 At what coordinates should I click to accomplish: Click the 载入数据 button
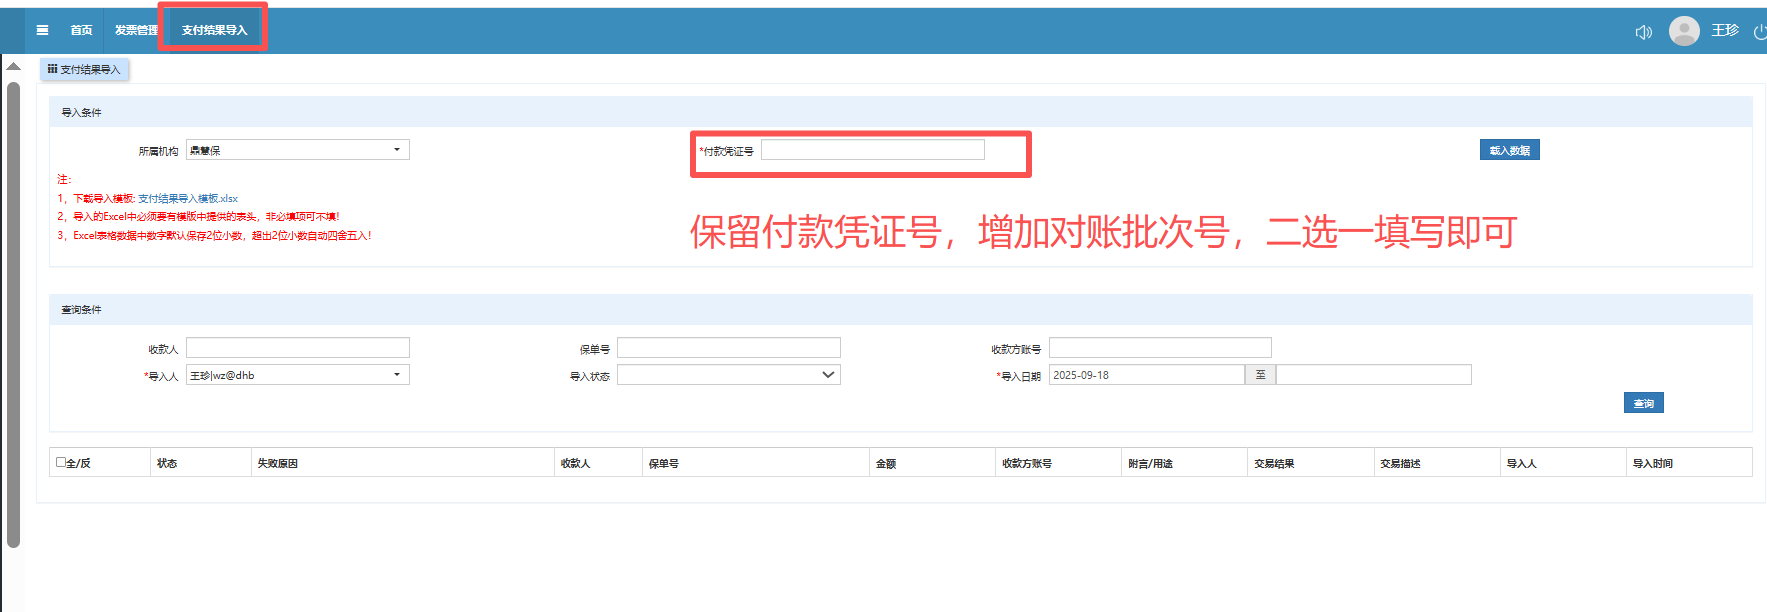pyautogui.click(x=1509, y=150)
